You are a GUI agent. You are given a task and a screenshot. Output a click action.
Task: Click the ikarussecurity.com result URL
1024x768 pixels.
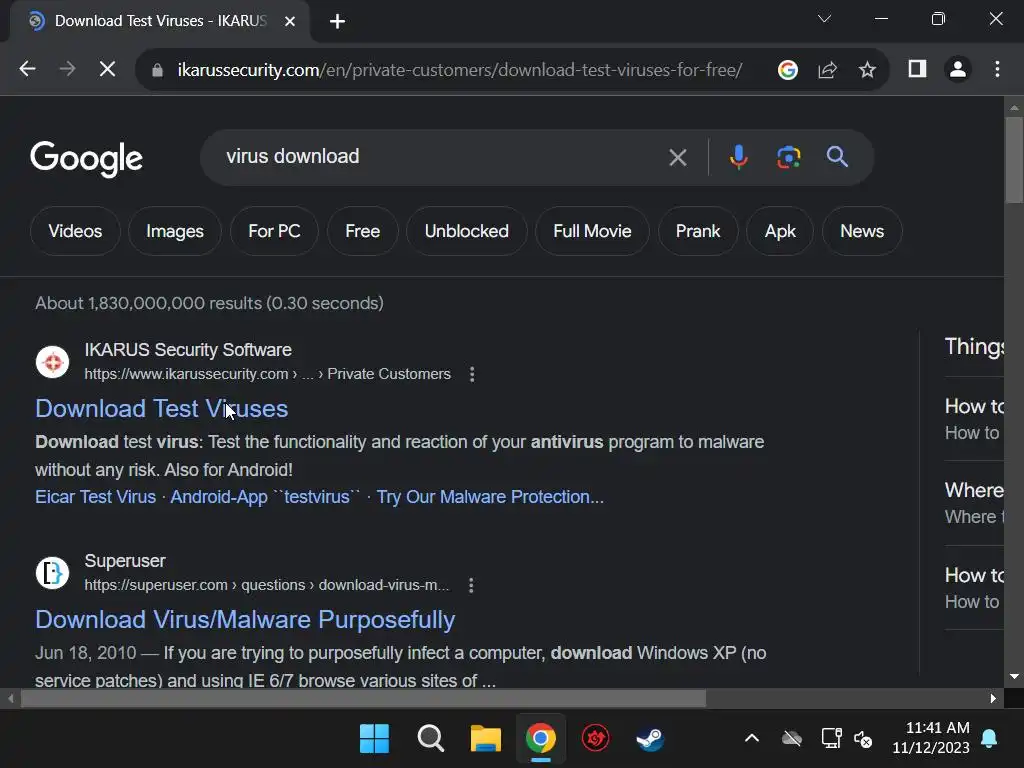267,374
